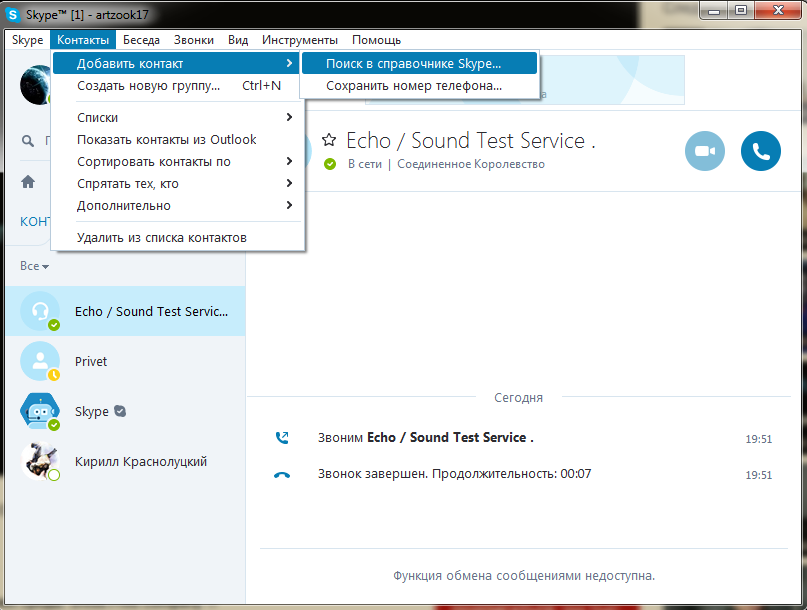This screenshot has width=807, height=610.
Task: Select the Privet contact row
Action: click(x=126, y=361)
